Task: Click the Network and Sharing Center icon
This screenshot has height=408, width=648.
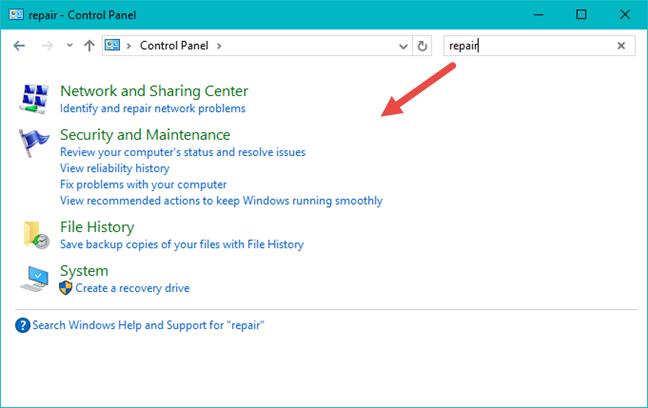Action: click(x=34, y=99)
